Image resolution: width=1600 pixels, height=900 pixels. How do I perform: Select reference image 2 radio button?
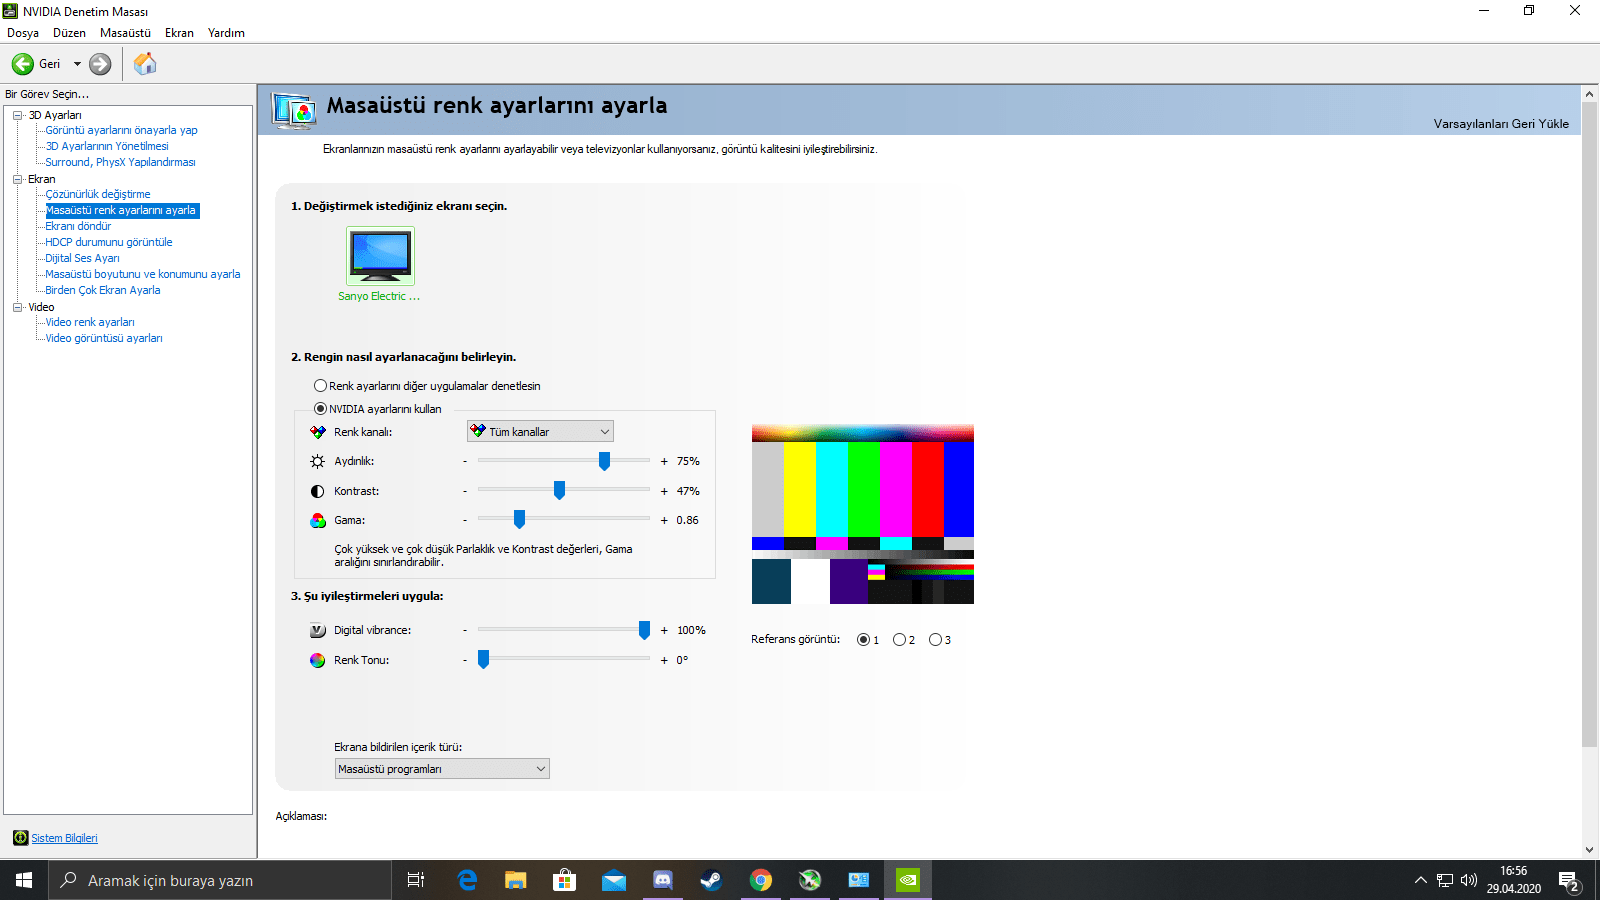coord(899,640)
